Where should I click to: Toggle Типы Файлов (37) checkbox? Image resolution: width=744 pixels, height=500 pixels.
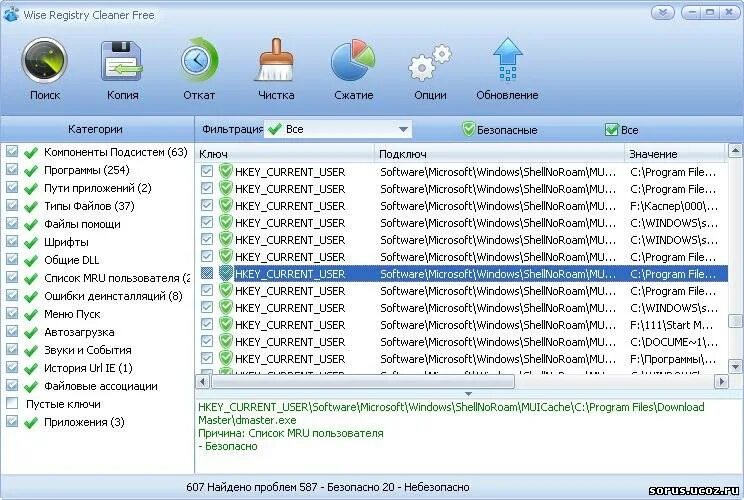pyautogui.click(x=12, y=205)
